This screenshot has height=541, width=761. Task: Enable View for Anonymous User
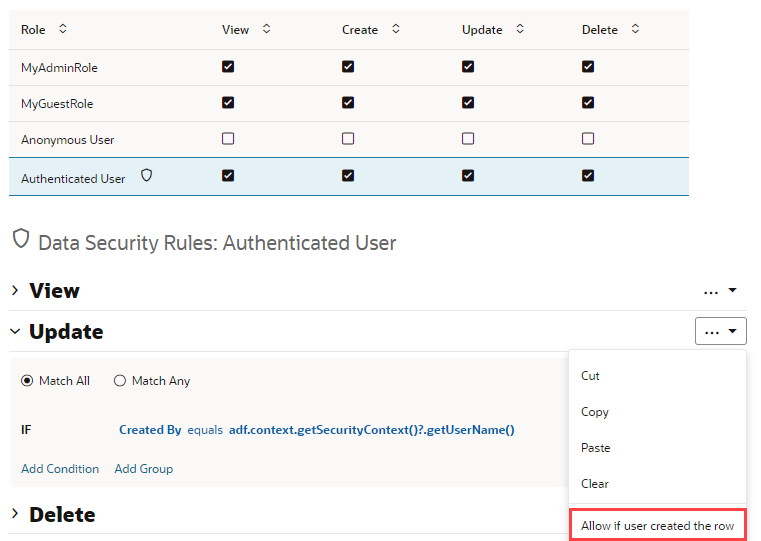(228, 139)
